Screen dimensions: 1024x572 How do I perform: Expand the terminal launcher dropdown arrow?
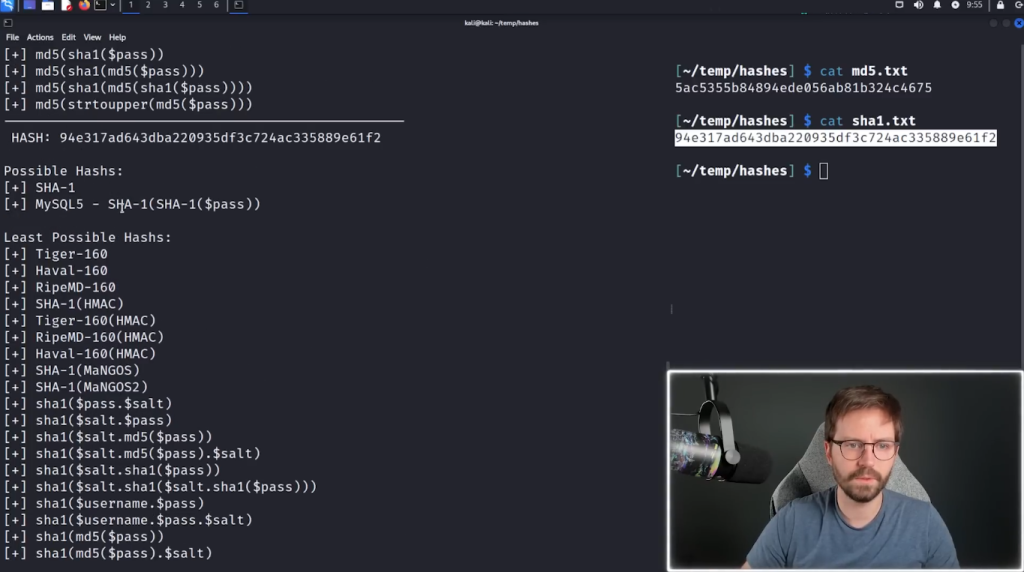point(112,5)
